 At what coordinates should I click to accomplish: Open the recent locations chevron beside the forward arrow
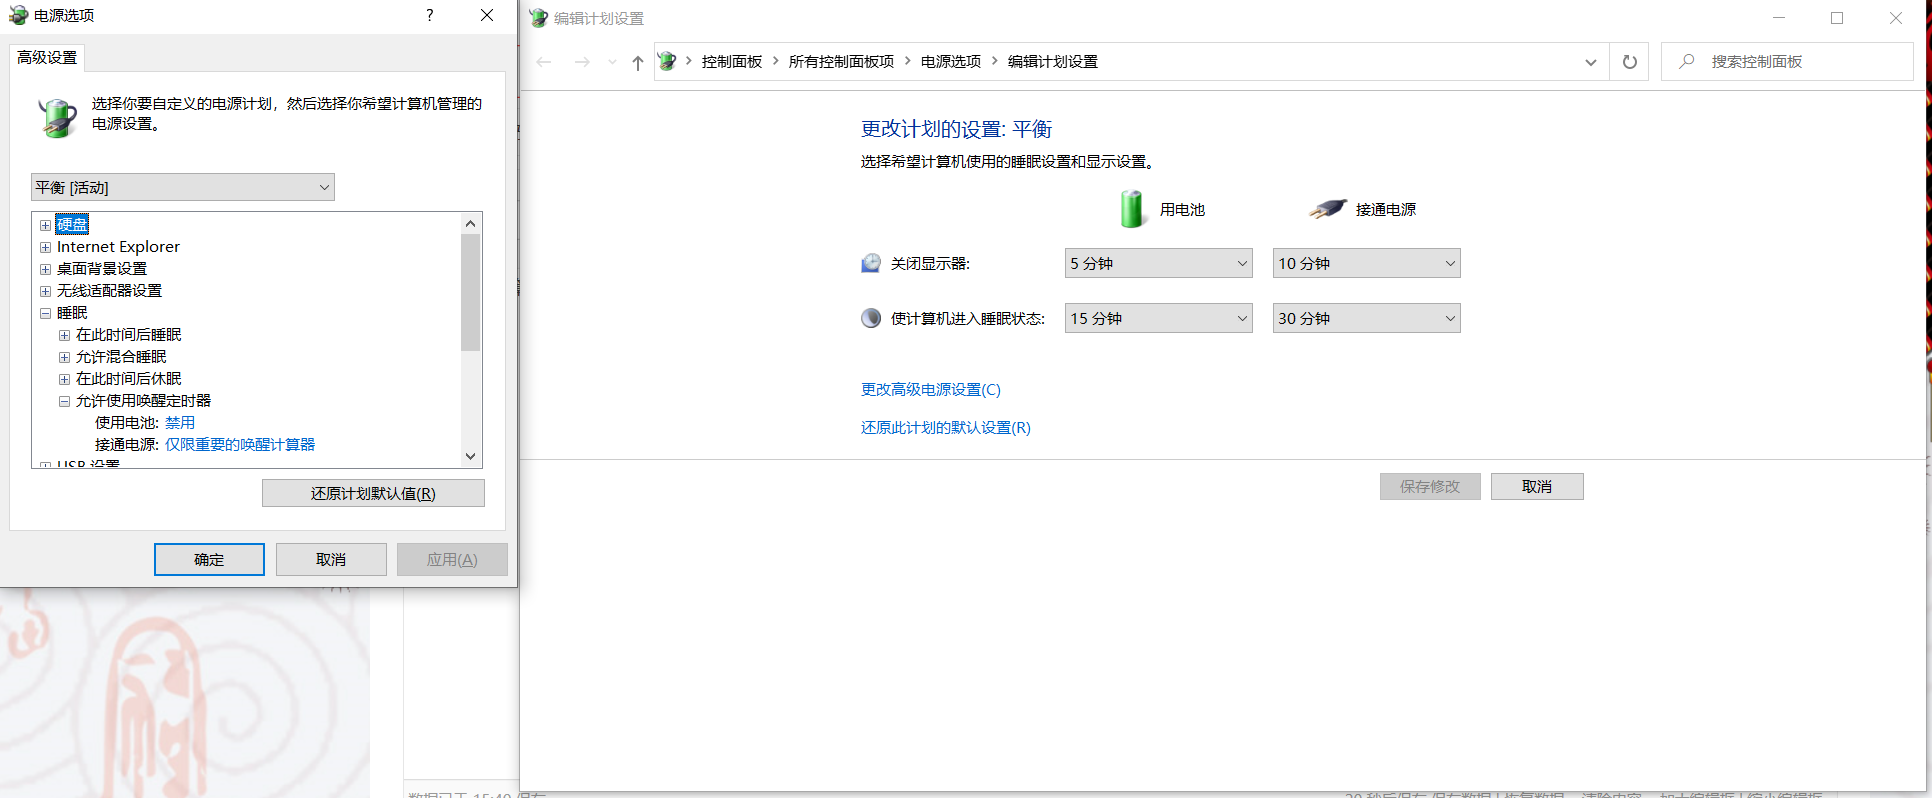coord(612,62)
